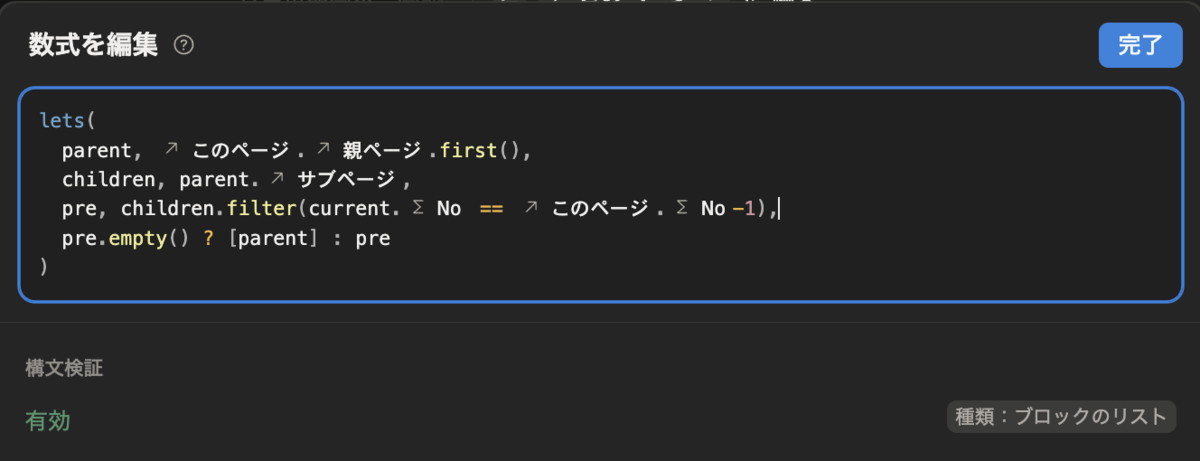Viewport: 1200px width, 461px height.
Task: Click the sigma icon before No−1
Action: [682, 209]
